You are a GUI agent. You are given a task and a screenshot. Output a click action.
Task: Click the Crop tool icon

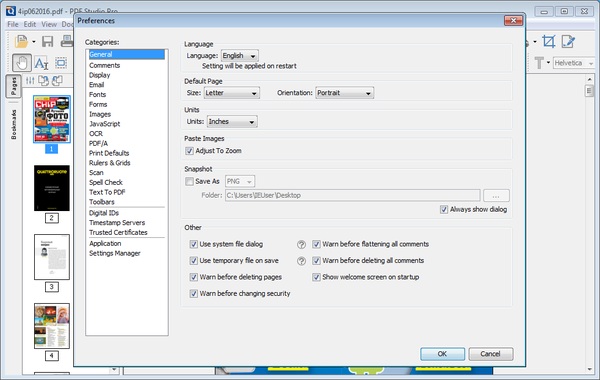(x=549, y=41)
